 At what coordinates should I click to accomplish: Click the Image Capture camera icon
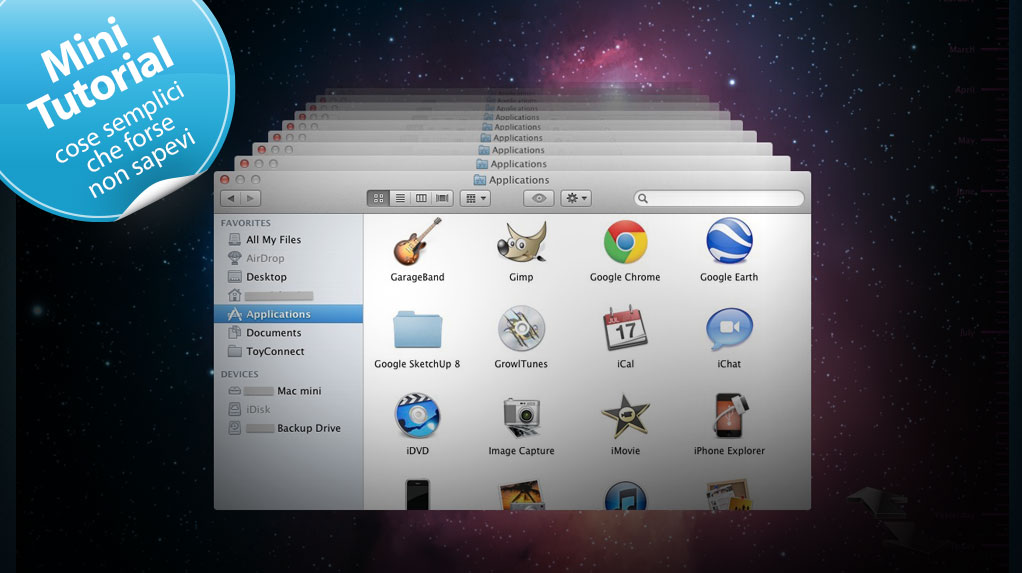[x=521, y=417]
